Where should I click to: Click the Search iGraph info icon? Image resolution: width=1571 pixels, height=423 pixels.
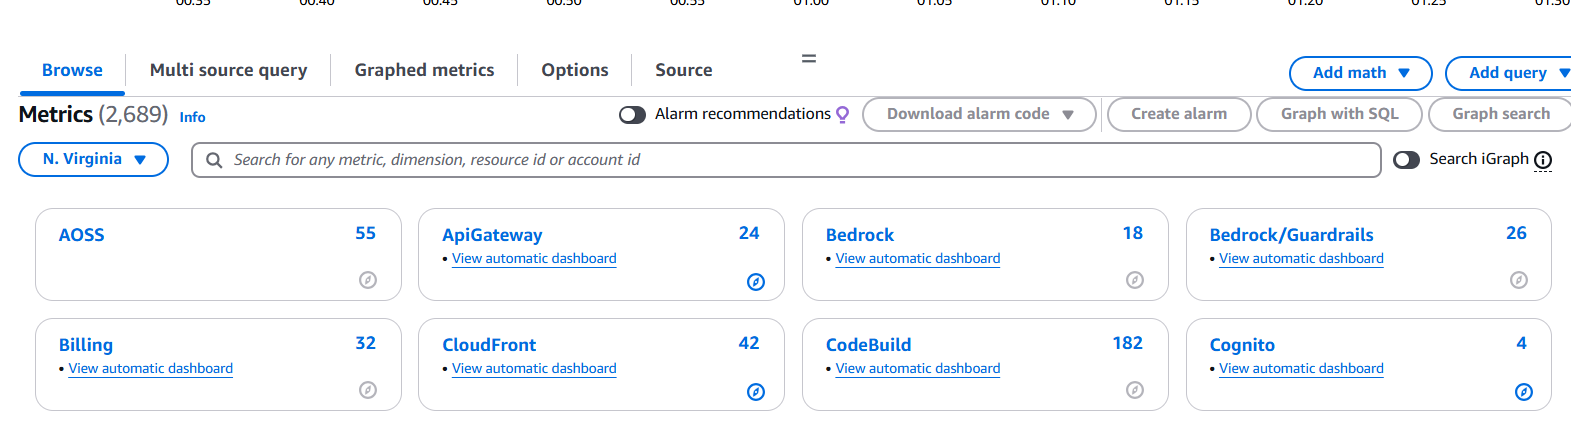coord(1543,160)
